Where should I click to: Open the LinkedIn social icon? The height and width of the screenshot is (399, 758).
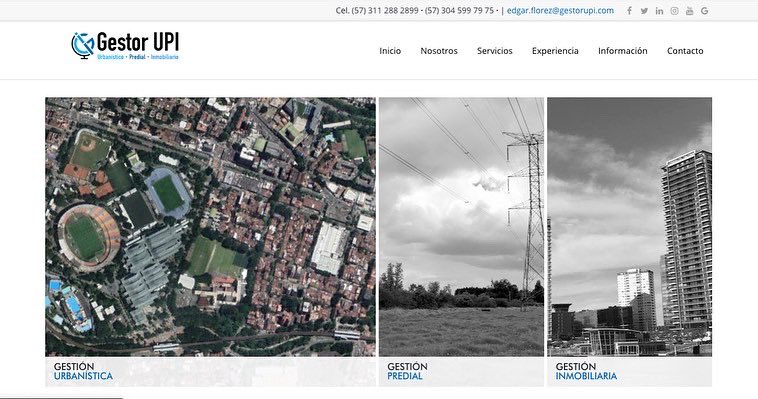659,11
